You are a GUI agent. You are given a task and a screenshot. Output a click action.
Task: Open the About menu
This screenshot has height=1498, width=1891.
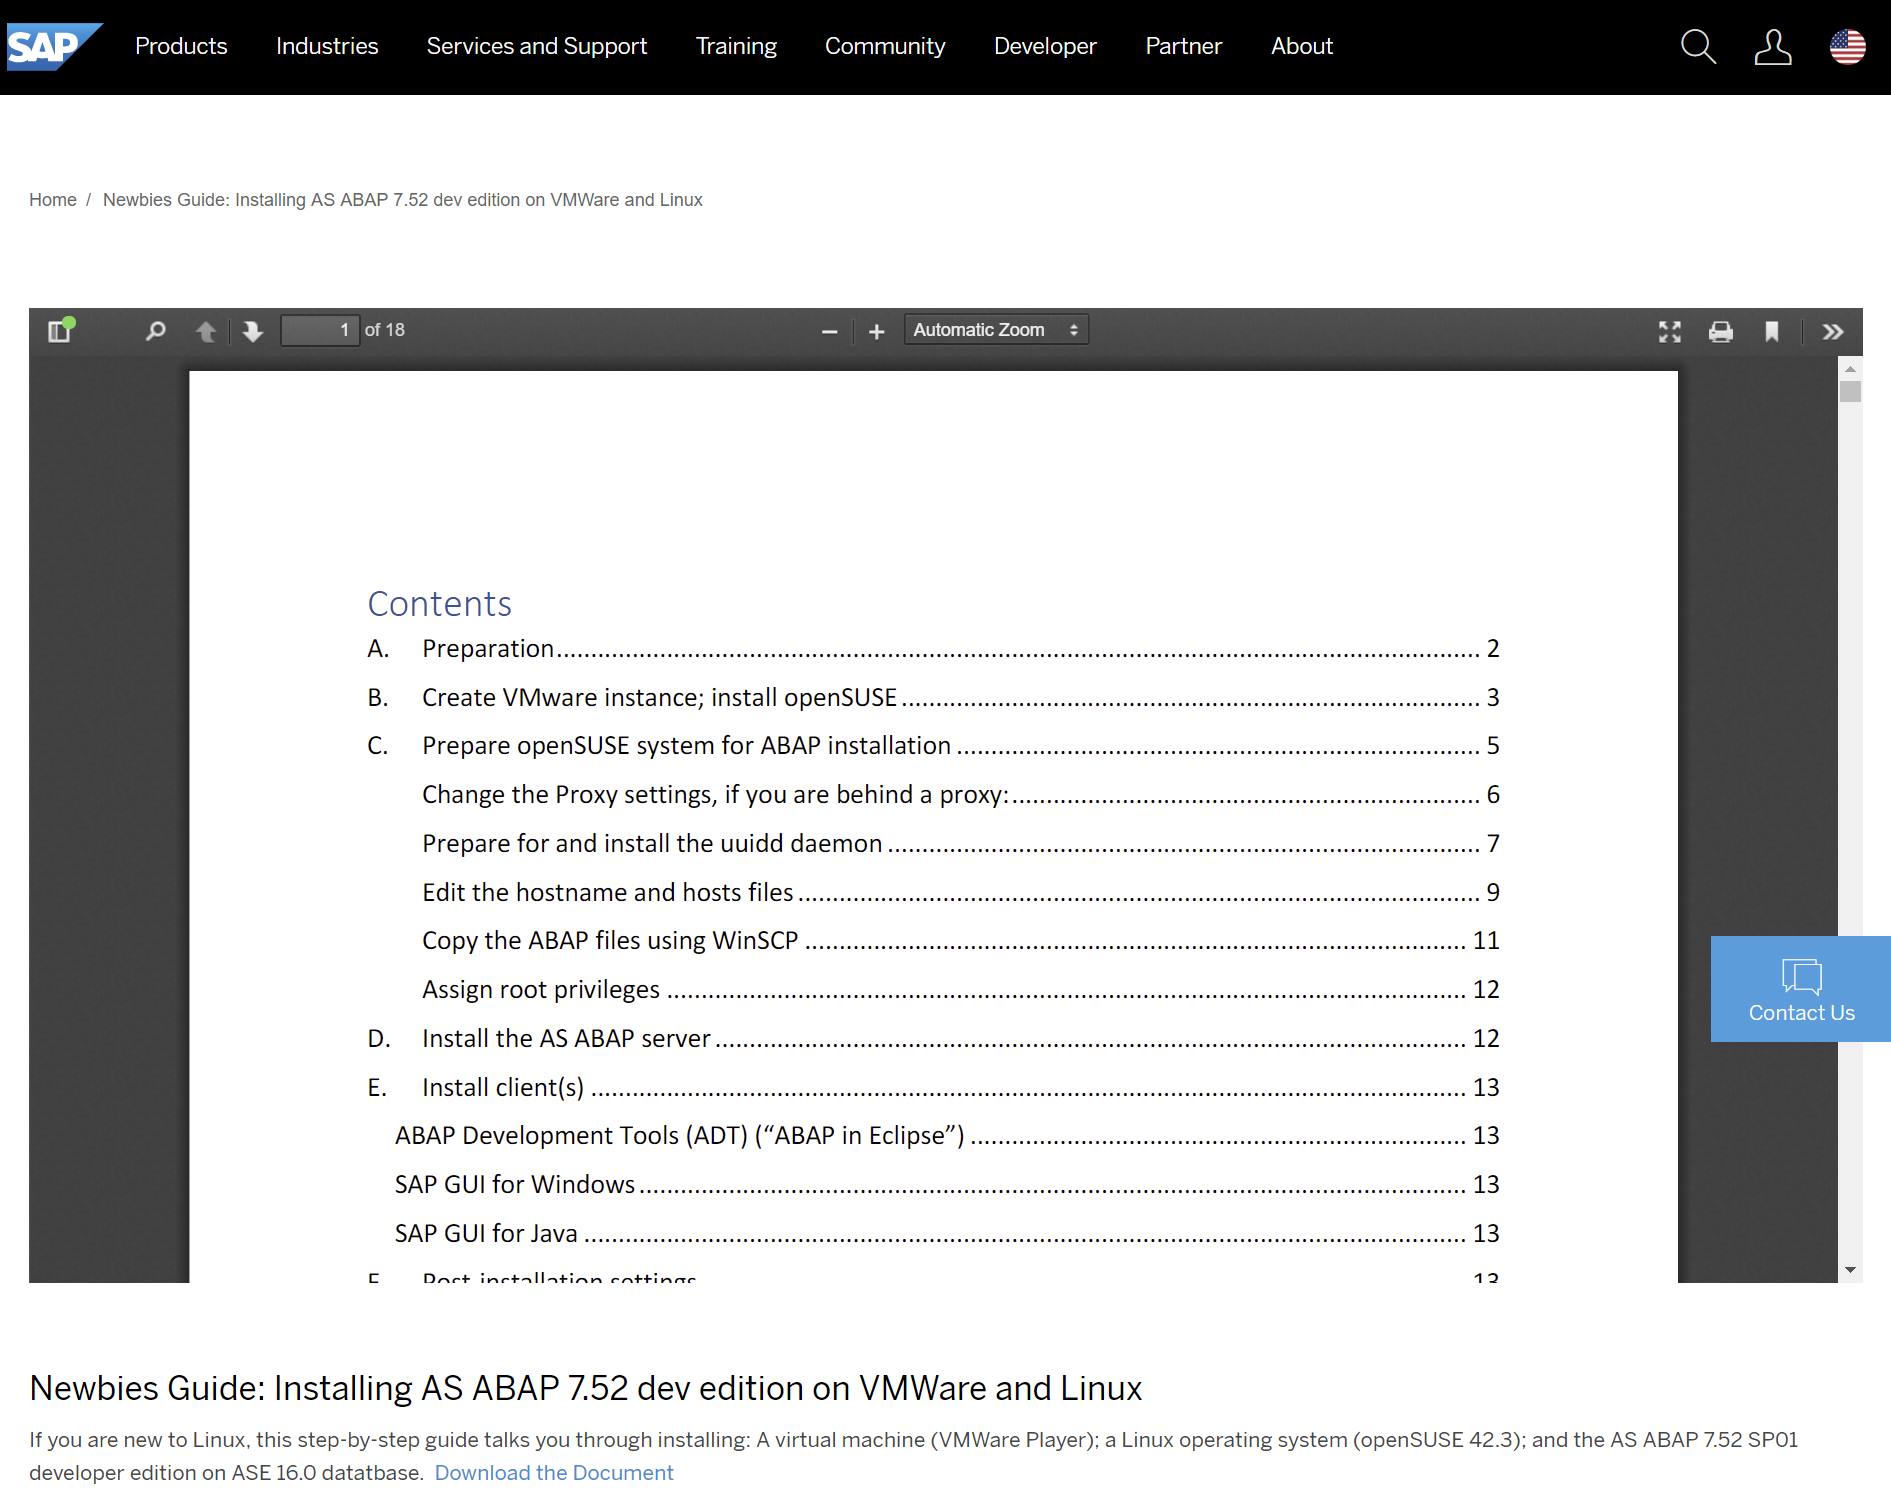1302,46
